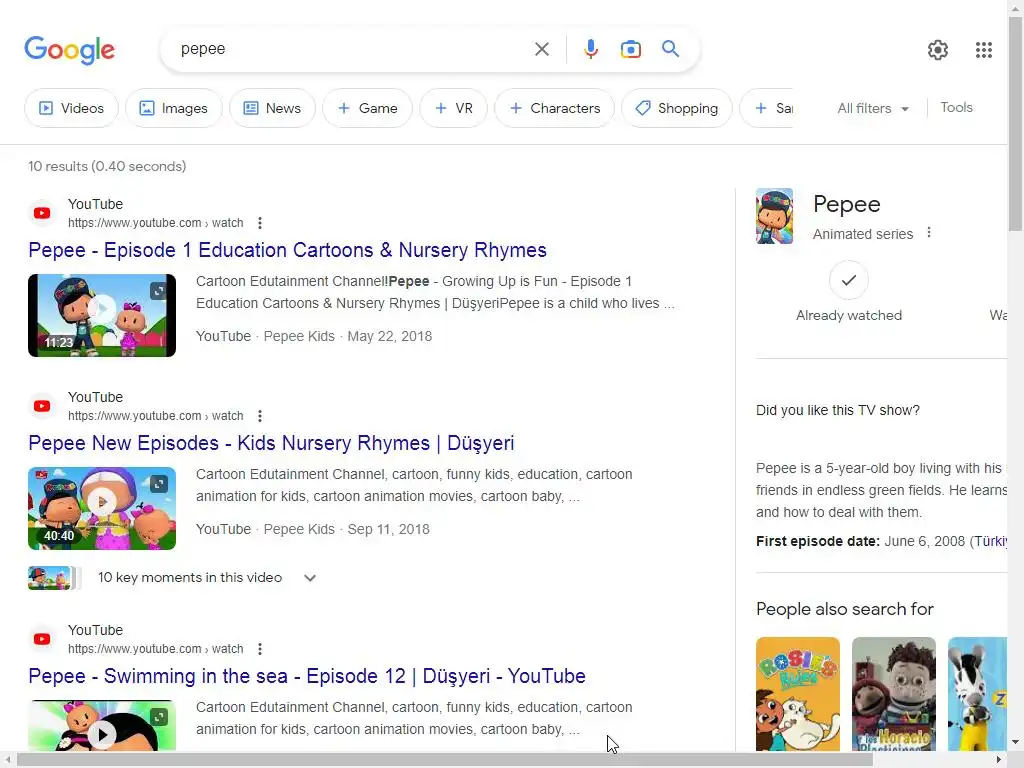Click the vertical scrollbar thumb
This screenshot has height=768, width=1024.
1016,124
